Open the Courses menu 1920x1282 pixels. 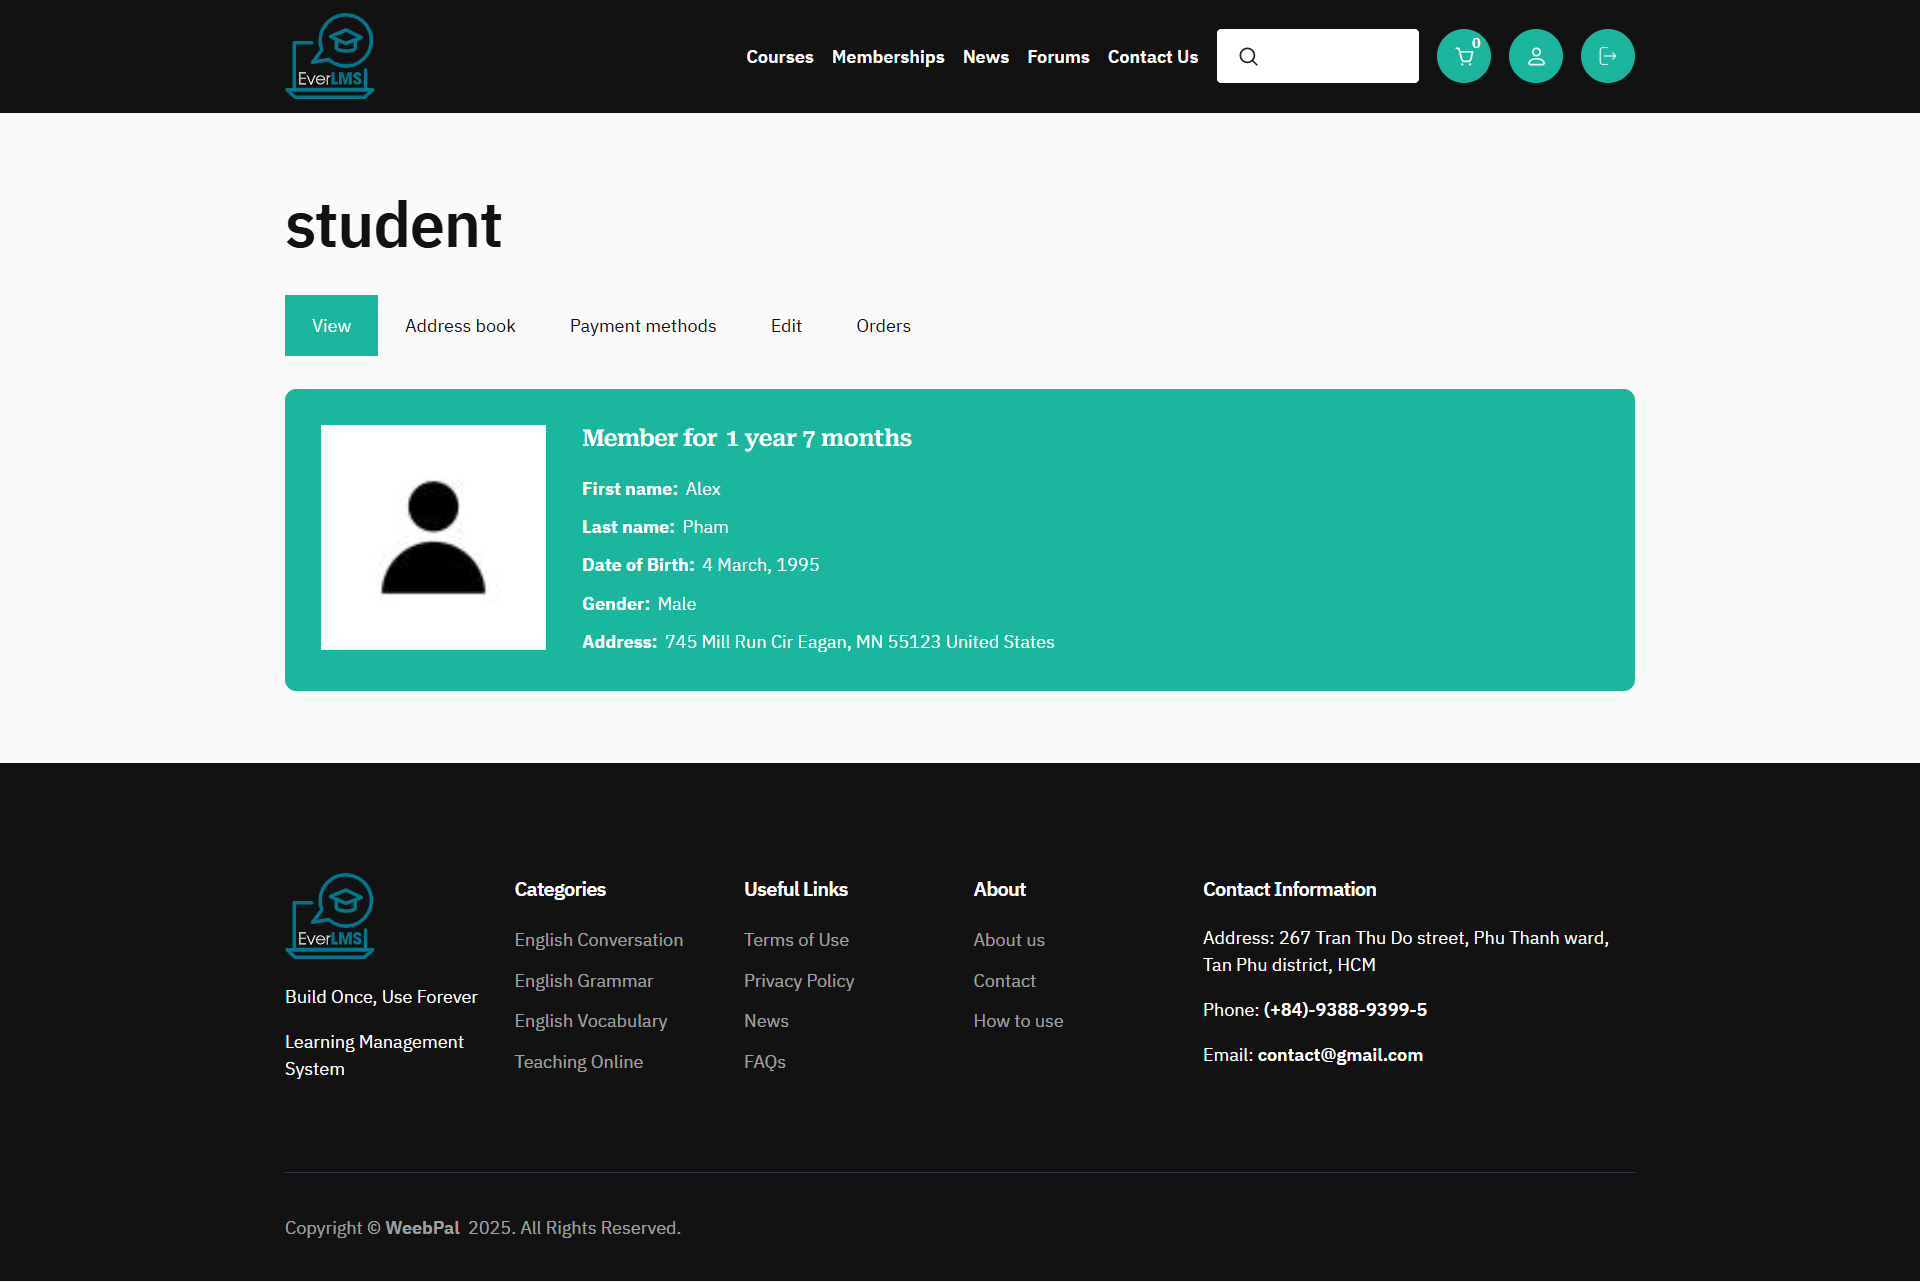779,57
